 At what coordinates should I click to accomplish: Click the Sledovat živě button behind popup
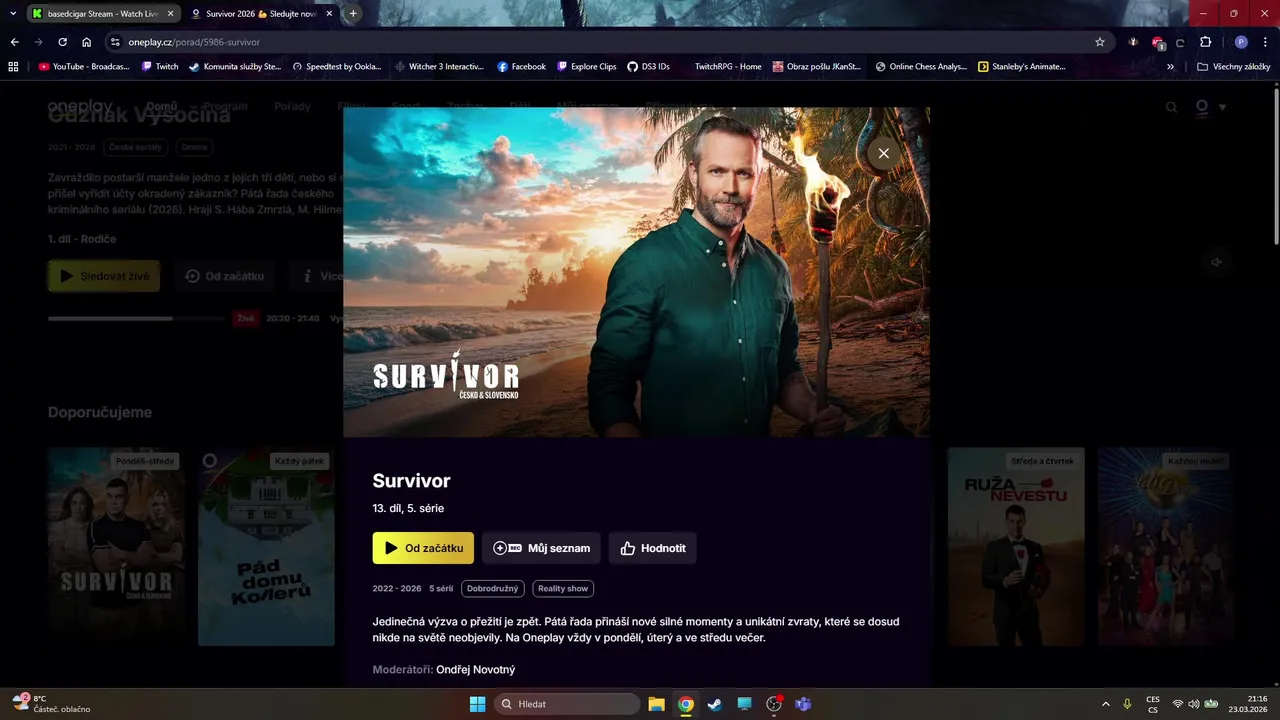(104, 276)
